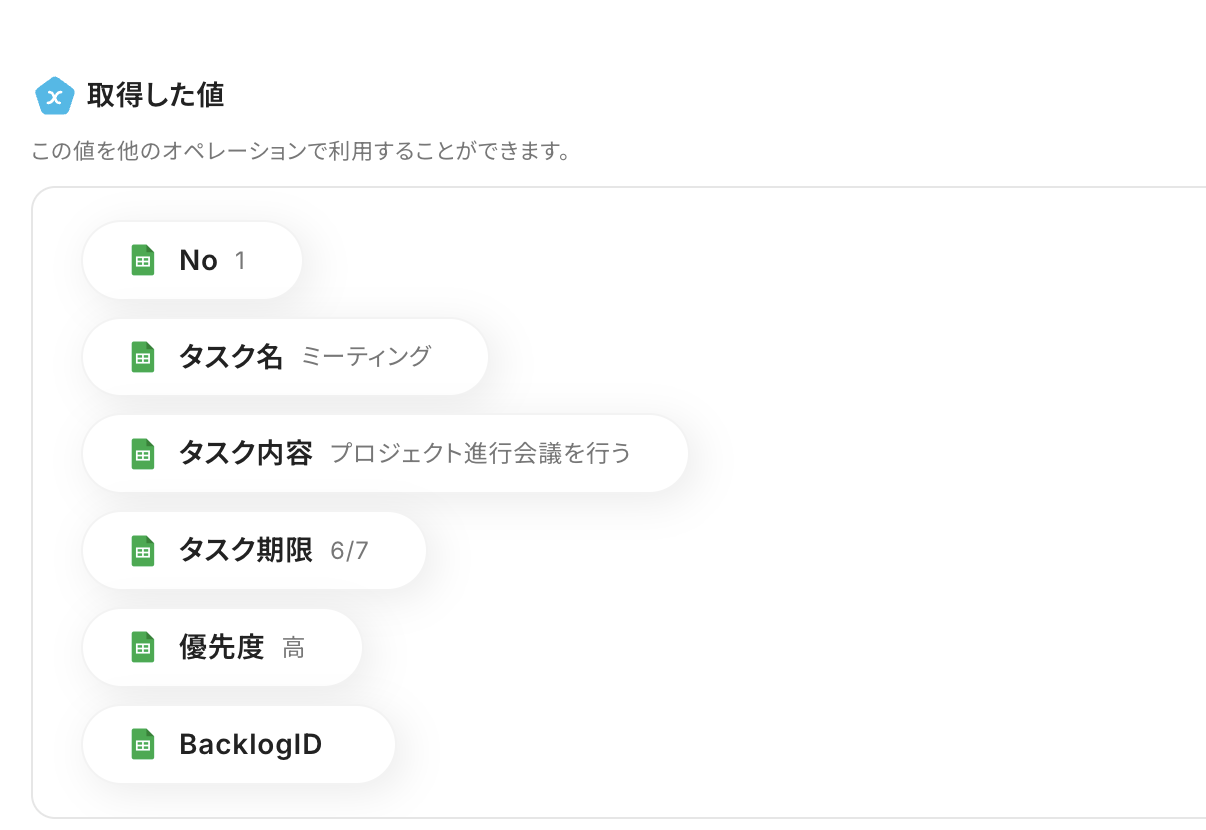Select the タスク名 label
This screenshot has width=1206, height=830.
[231, 357]
